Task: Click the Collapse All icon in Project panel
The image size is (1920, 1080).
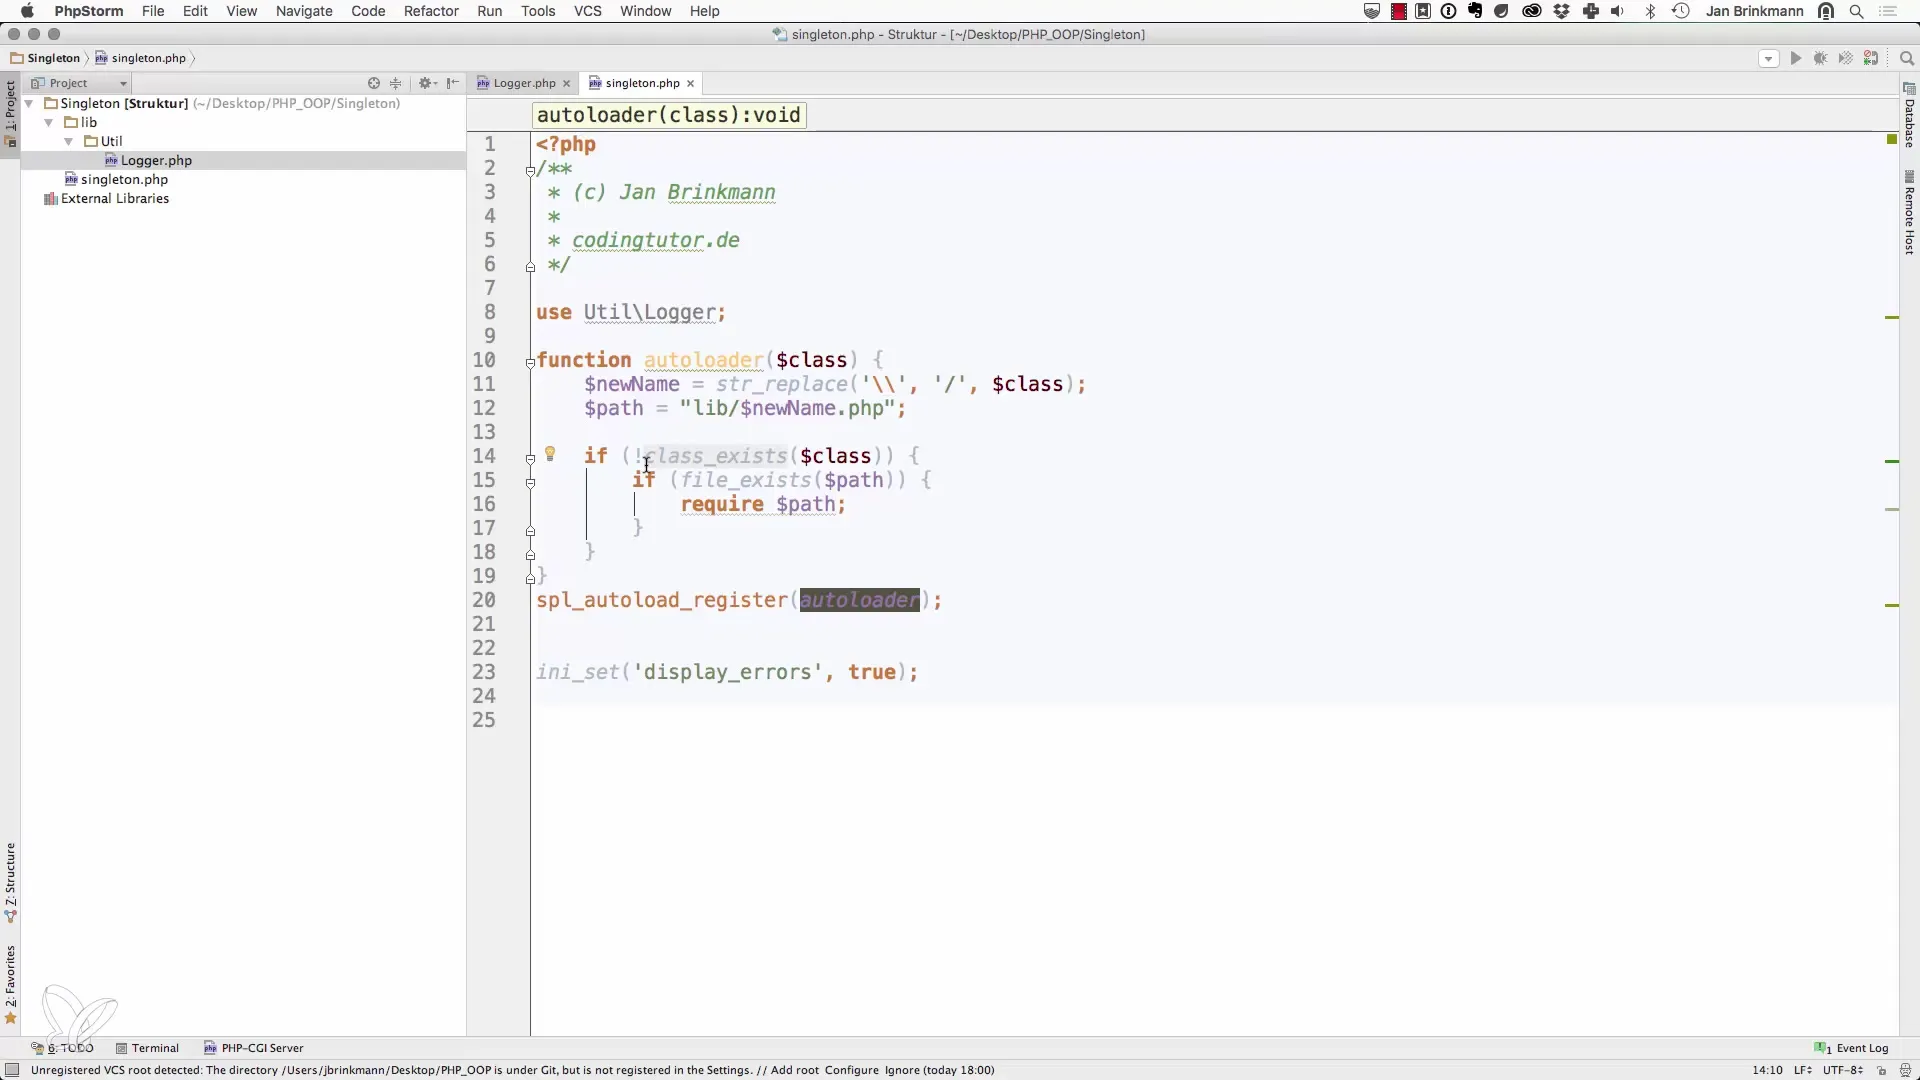Action: [x=396, y=83]
